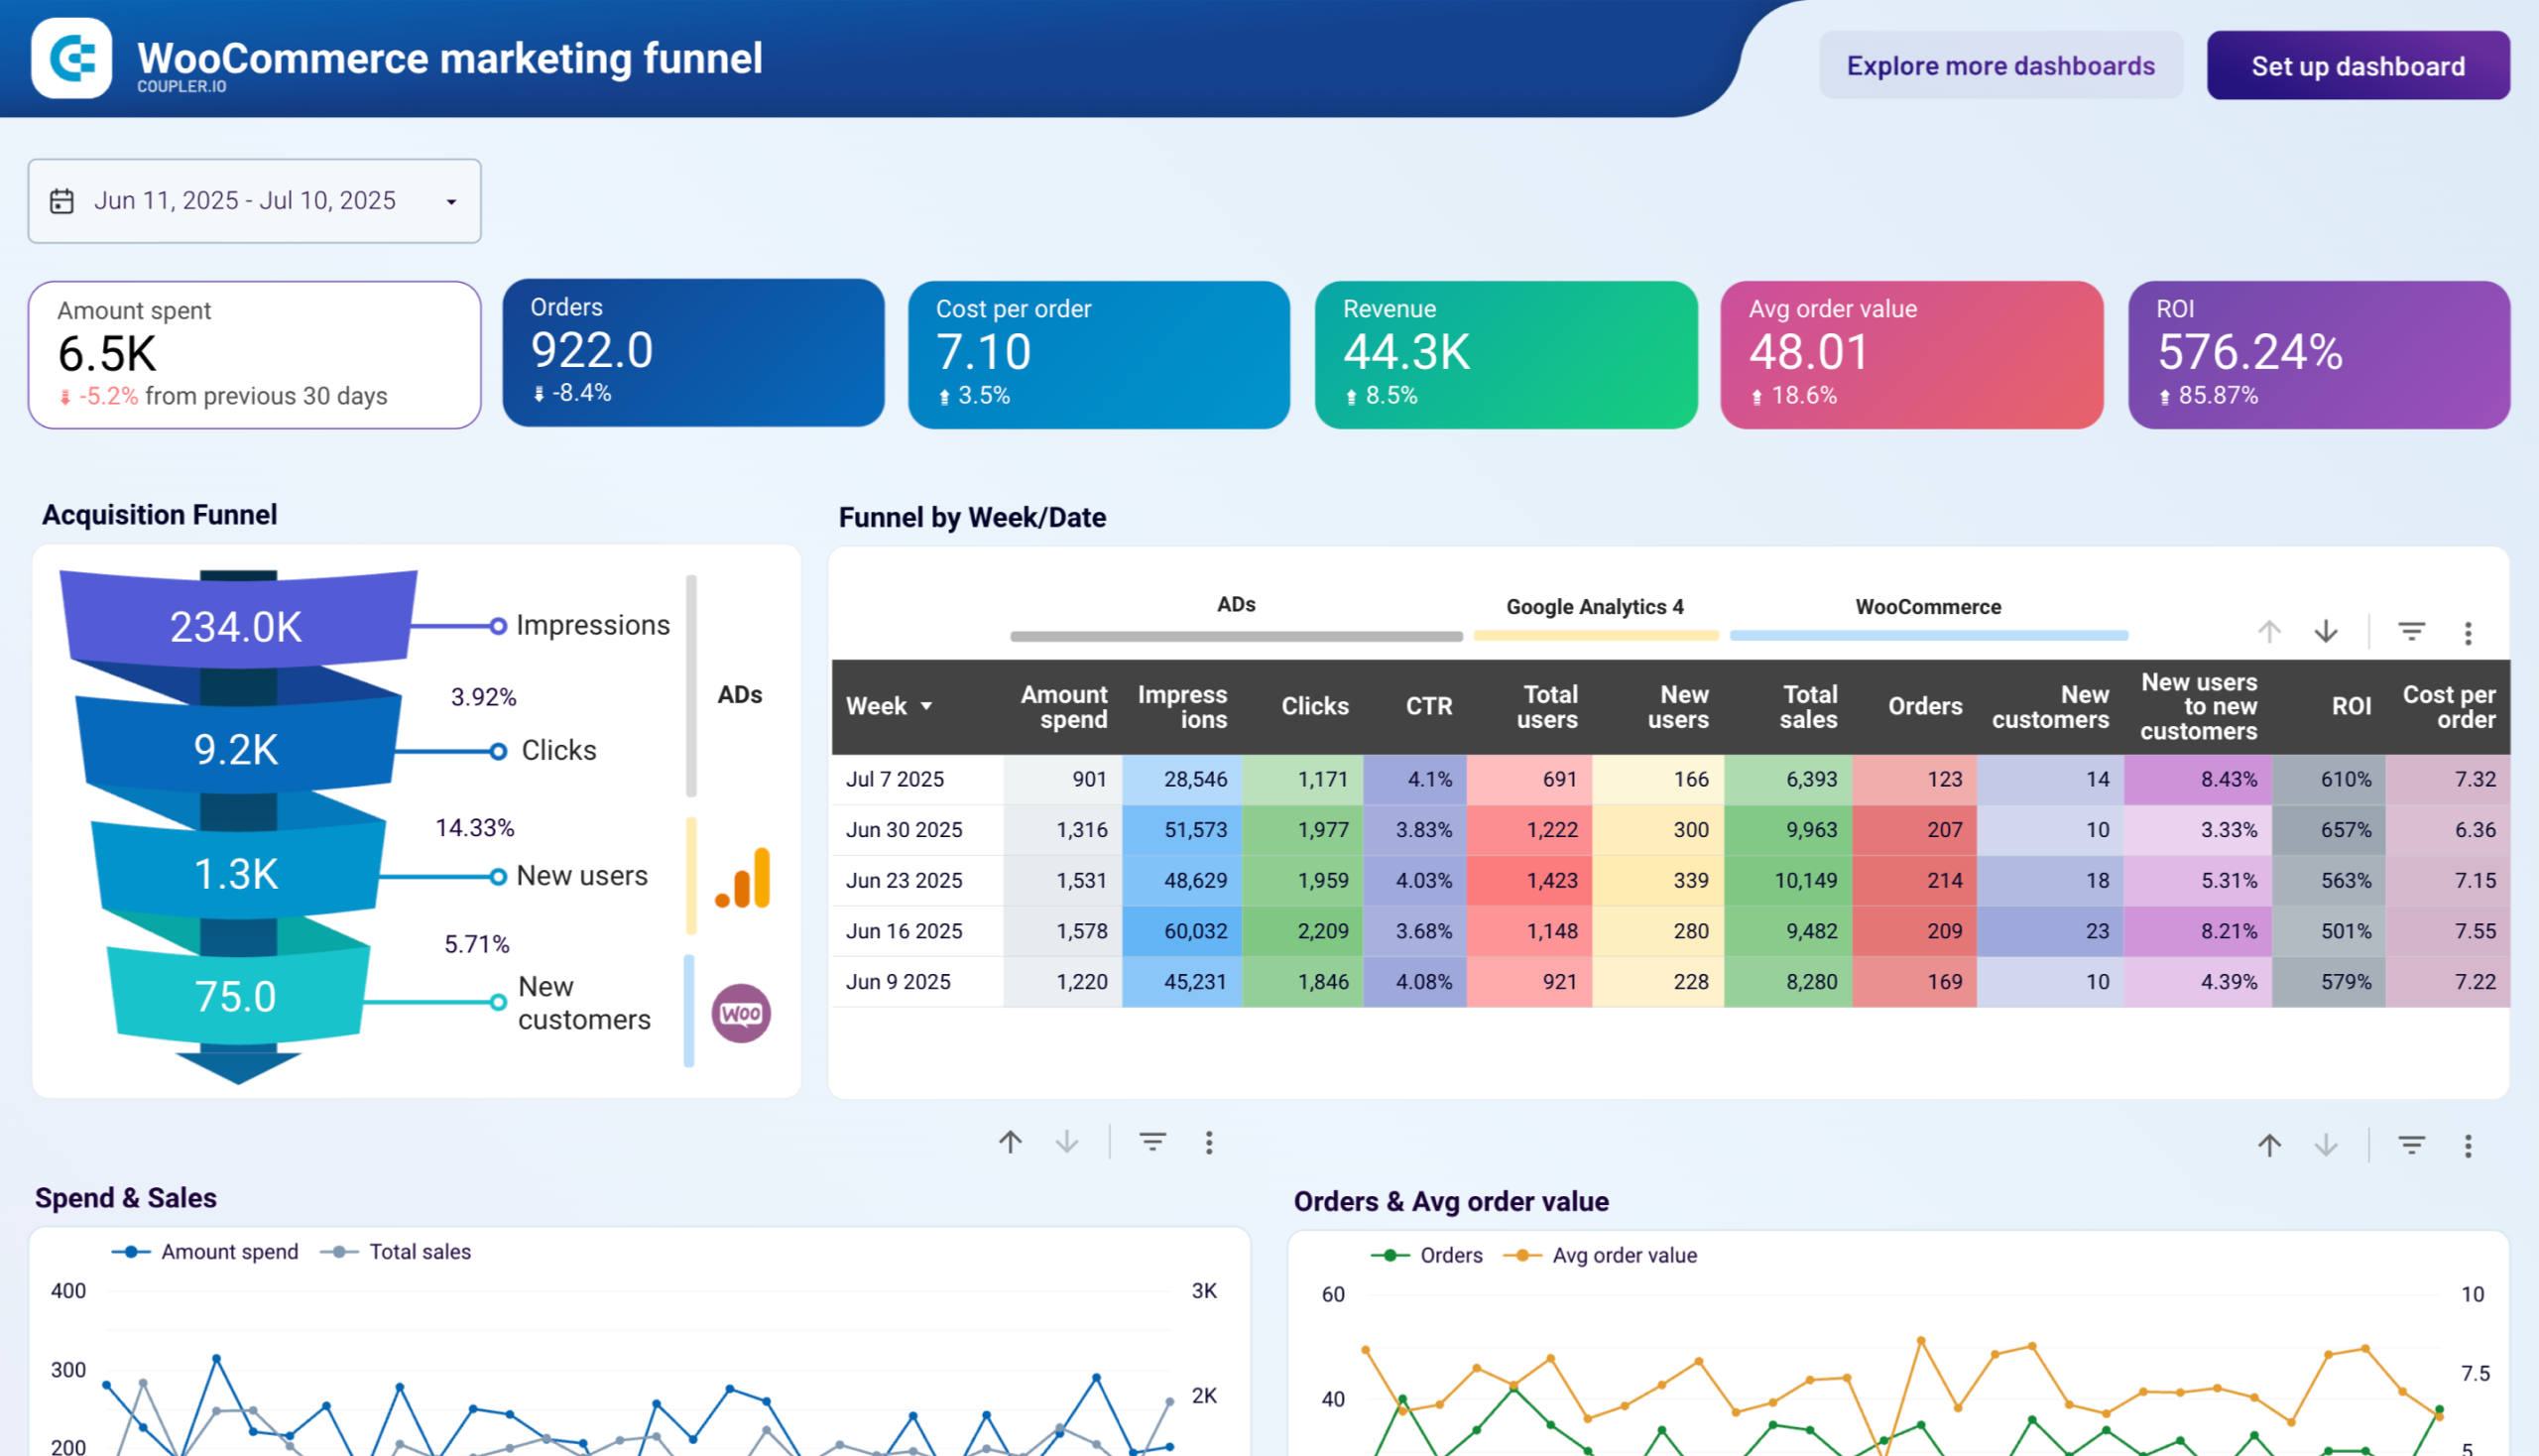Click the sort ascending arrow above the funnel table

tap(2270, 631)
